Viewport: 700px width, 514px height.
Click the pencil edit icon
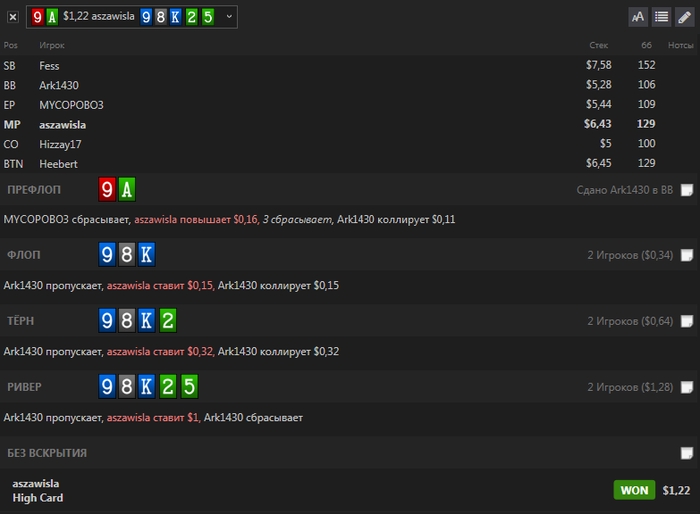click(684, 17)
